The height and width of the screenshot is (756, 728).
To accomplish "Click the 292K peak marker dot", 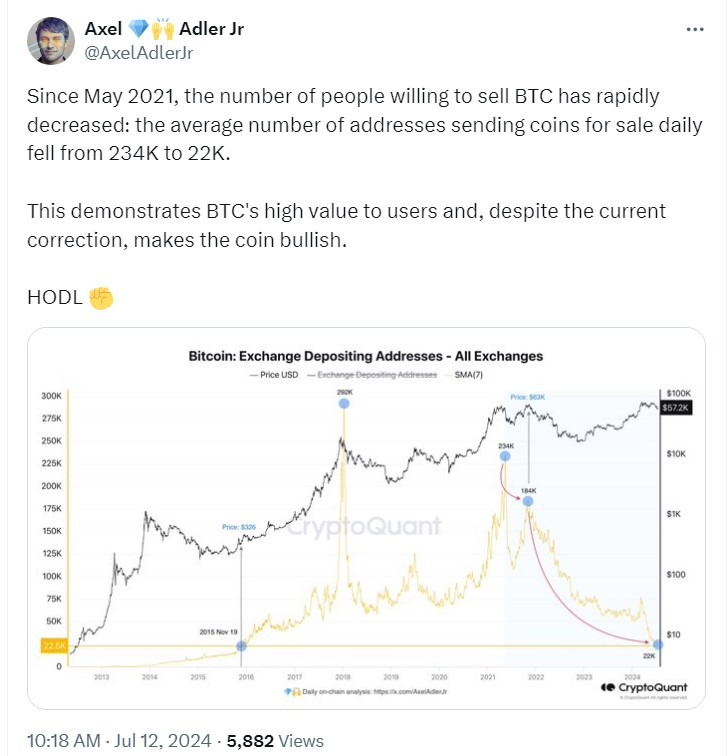I will click(343, 403).
